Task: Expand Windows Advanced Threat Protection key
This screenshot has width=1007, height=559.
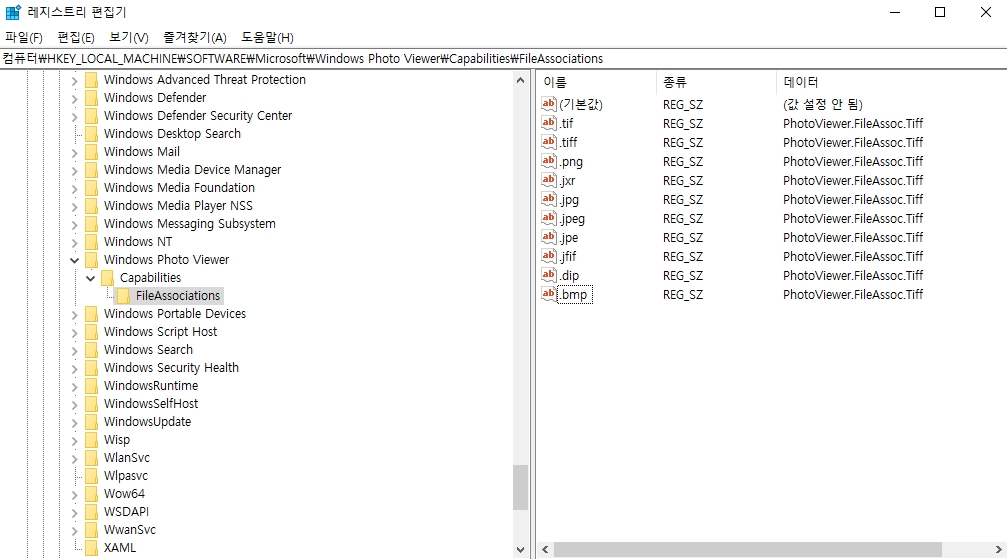Action: coord(74,80)
